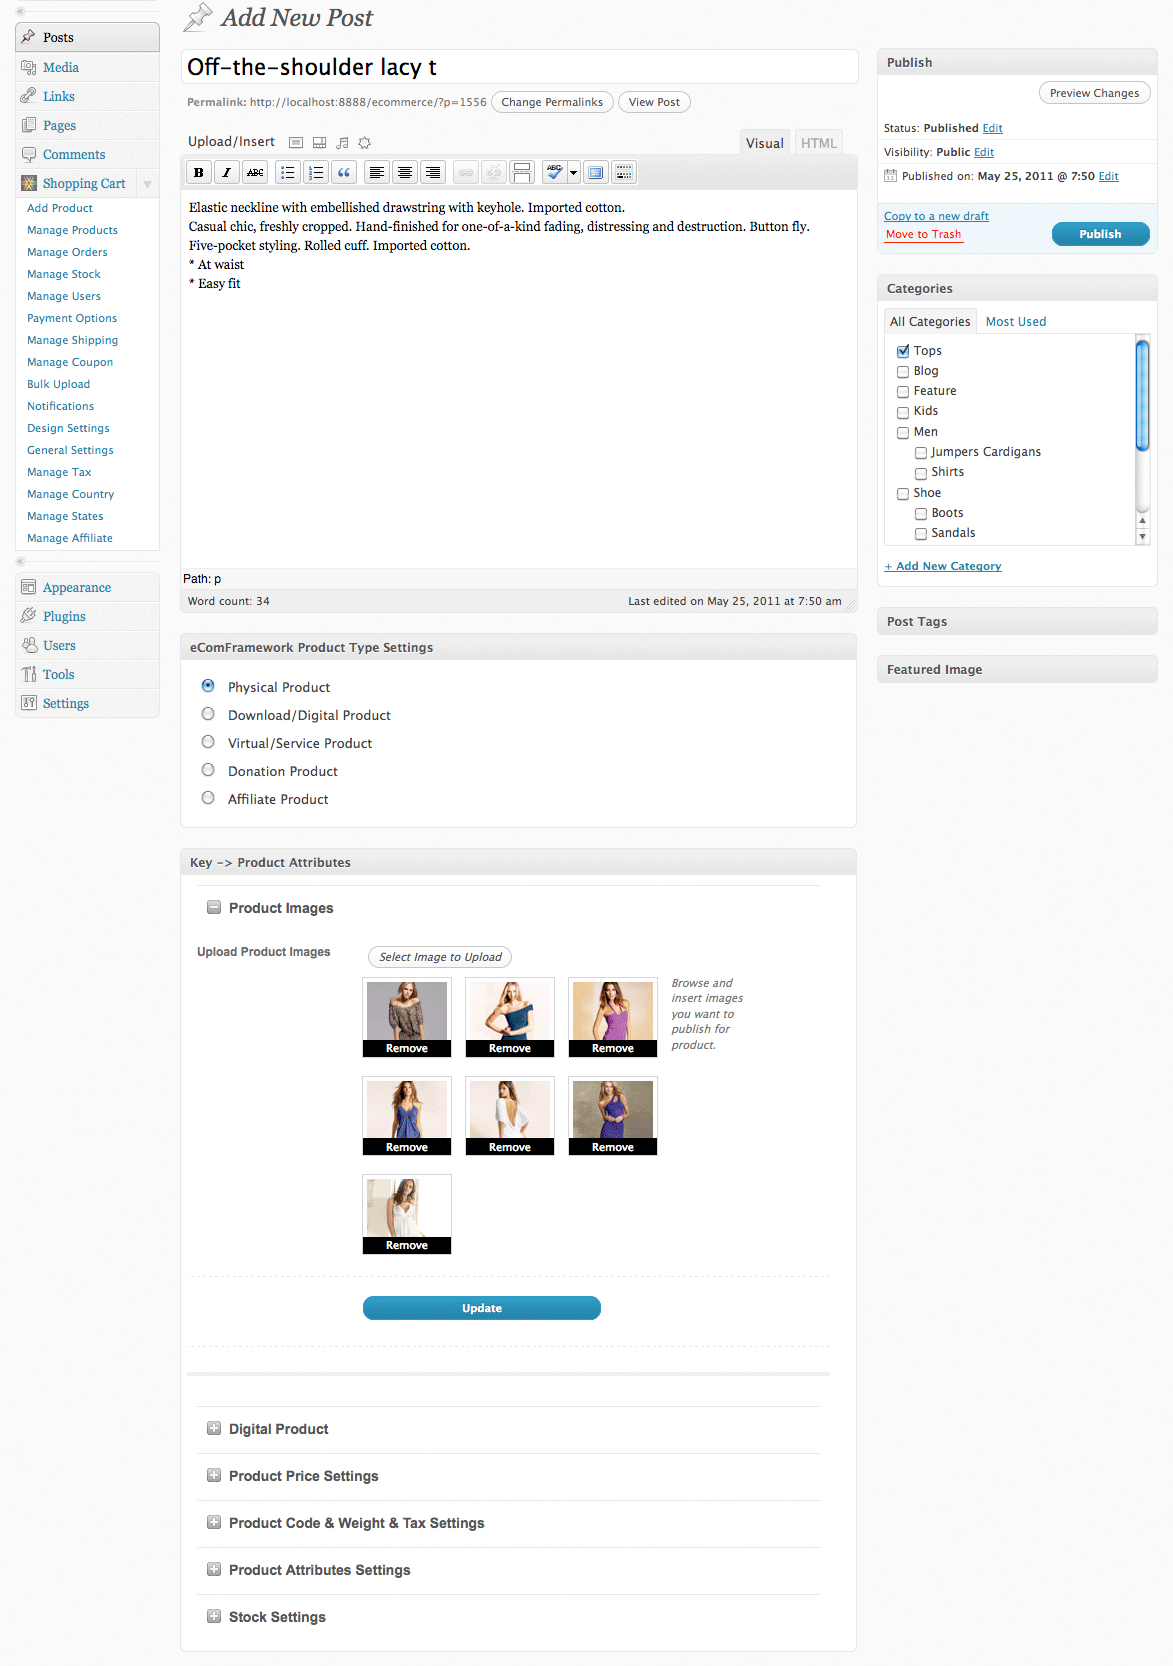Click the Add Audio upload icon

(x=342, y=143)
